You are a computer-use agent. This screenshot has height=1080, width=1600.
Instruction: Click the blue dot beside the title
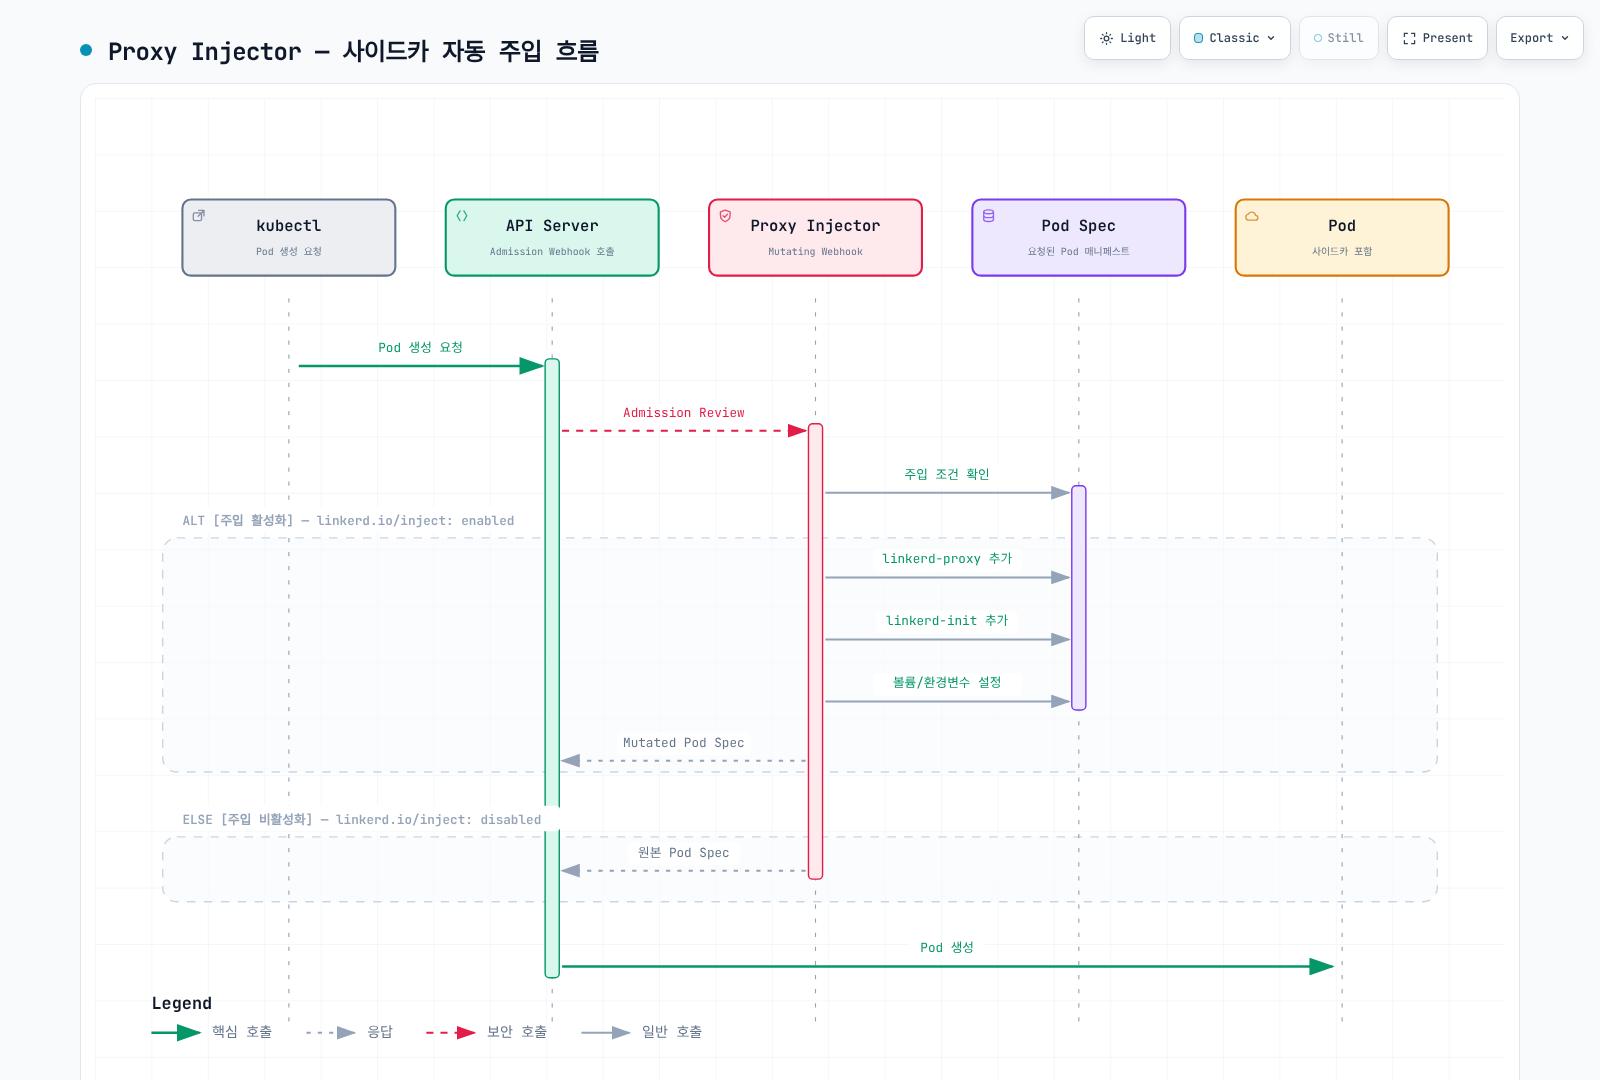[86, 50]
